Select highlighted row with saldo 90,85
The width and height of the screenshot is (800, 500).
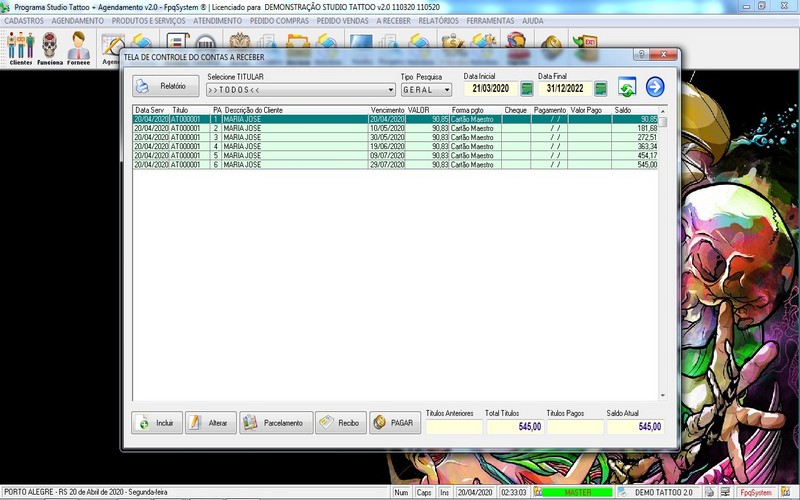(395, 119)
